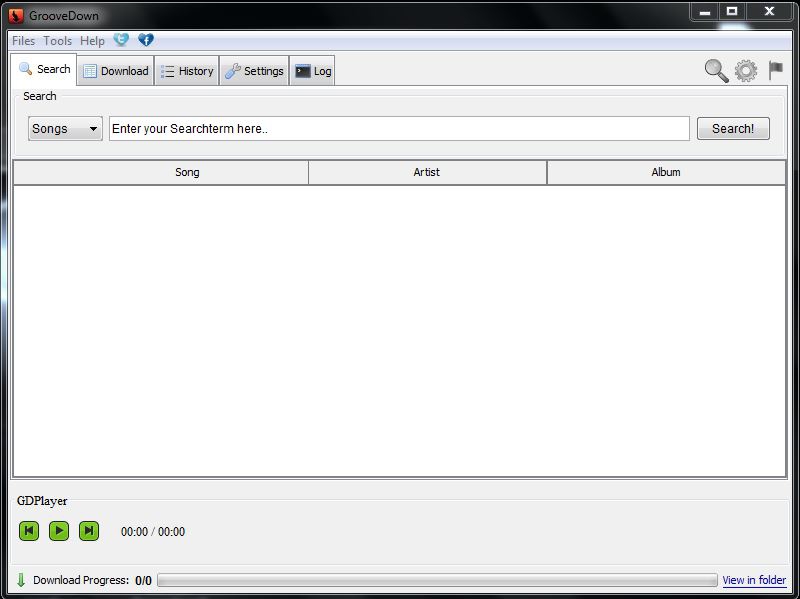Switch to the Log tab
Viewport: 800px width, 599px height.
pos(315,71)
